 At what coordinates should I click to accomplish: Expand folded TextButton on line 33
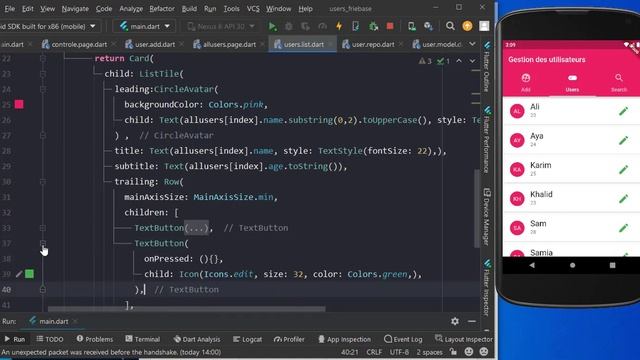[x=43, y=228]
